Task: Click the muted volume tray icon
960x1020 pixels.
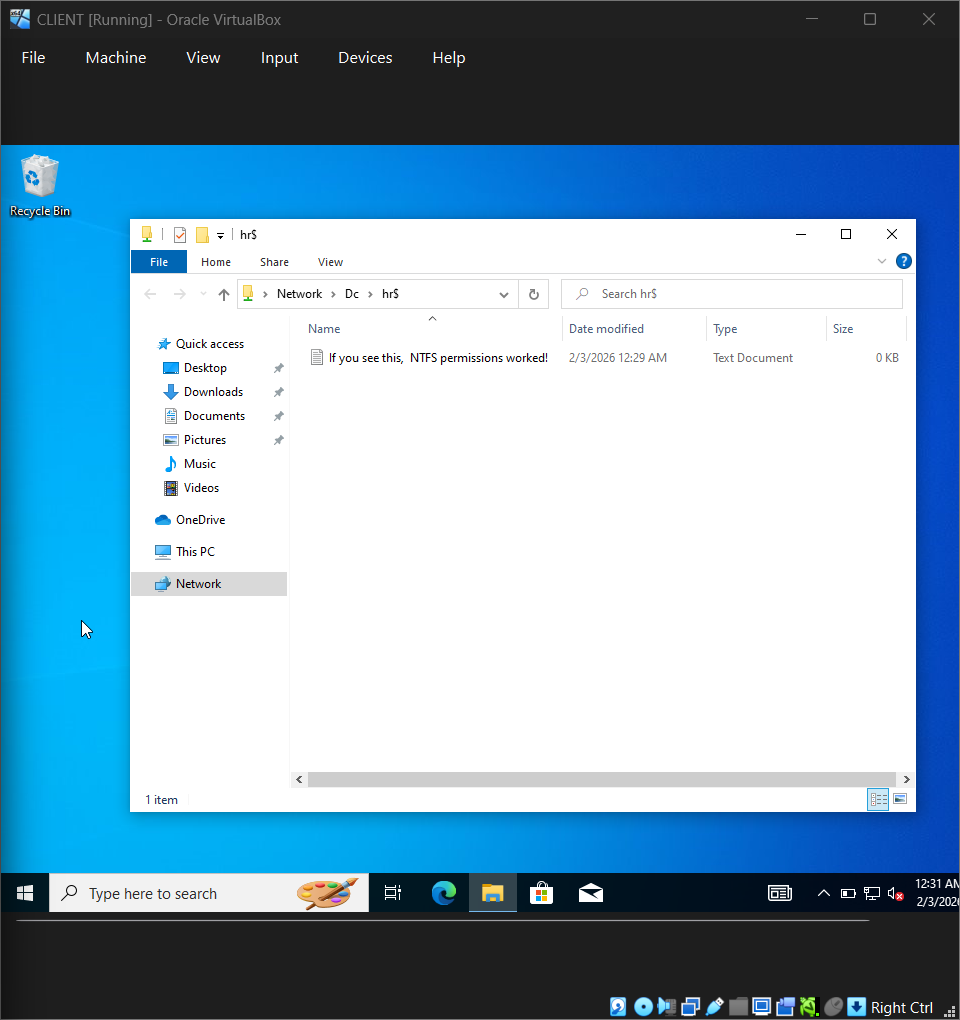Action: tap(896, 894)
